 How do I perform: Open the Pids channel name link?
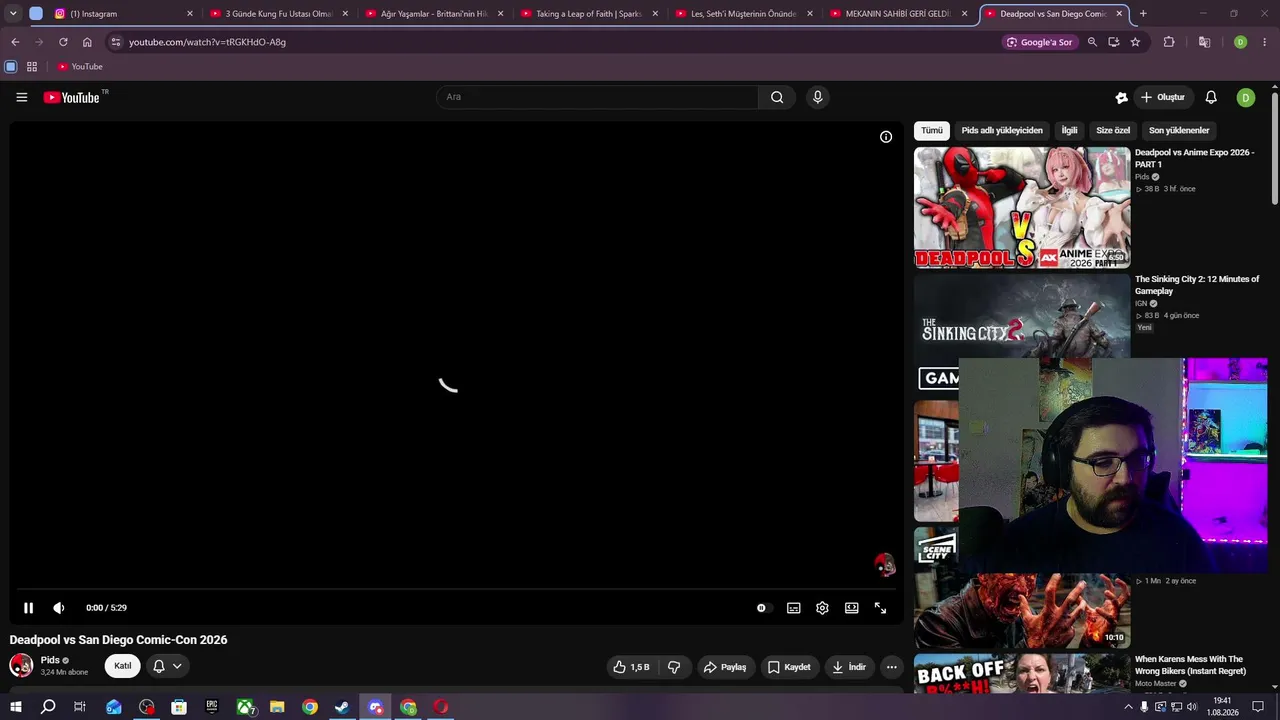point(50,660)
